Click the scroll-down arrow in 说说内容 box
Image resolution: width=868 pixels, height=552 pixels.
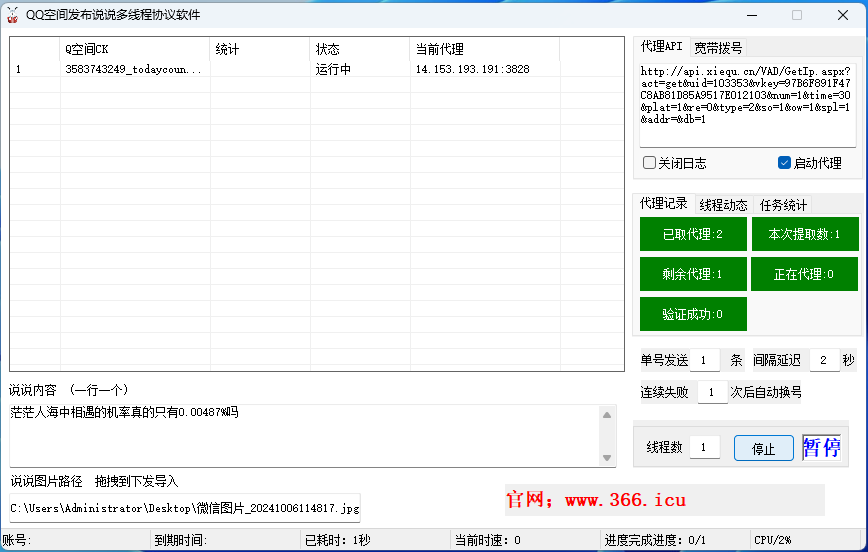(607, 457)
